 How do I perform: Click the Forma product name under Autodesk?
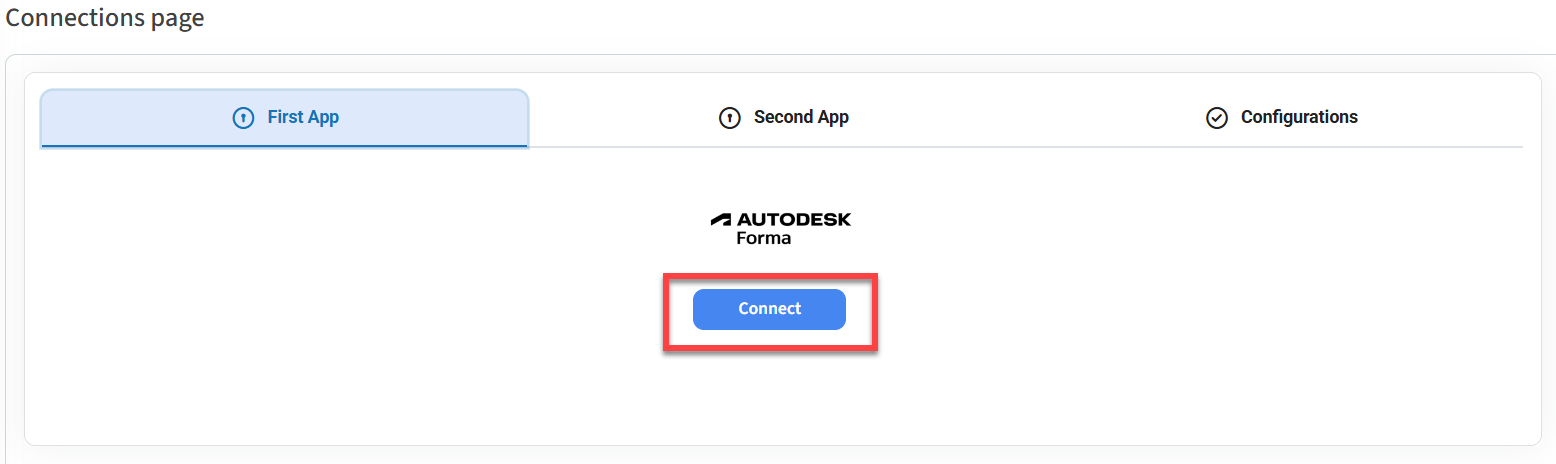tap(763, 238)
